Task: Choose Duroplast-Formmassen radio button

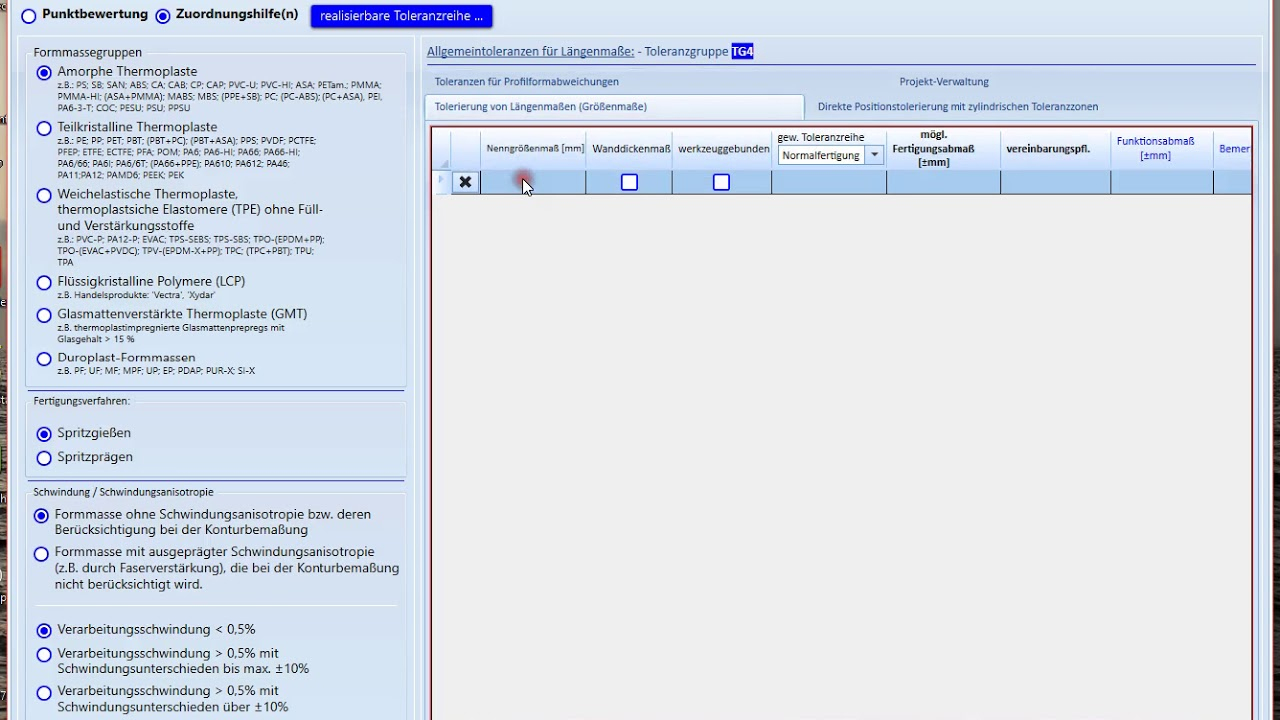Action: click(x=44, y=358)
